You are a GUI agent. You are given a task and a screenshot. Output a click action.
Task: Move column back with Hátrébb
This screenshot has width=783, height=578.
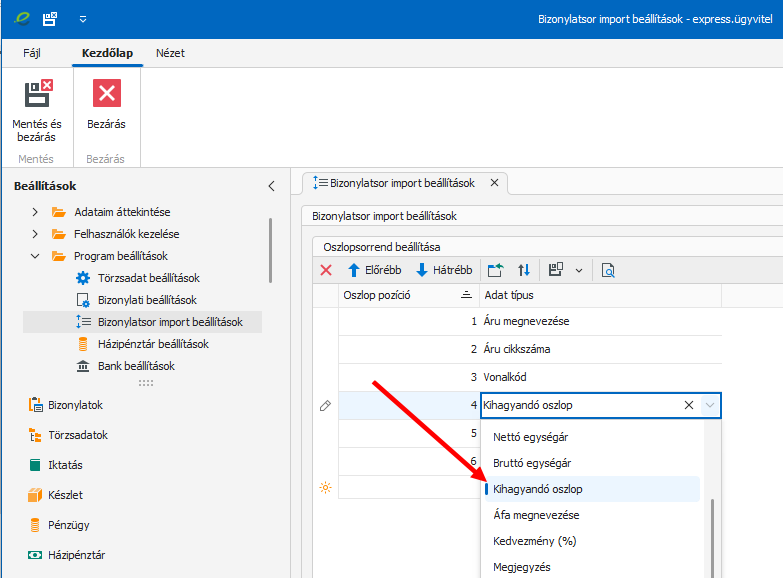443,270
